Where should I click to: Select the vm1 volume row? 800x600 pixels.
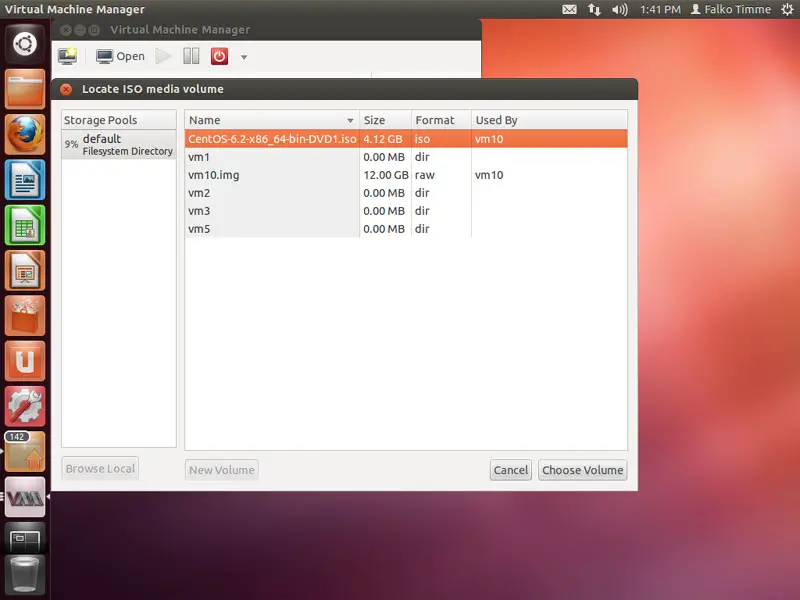click(x=406, y=157)
